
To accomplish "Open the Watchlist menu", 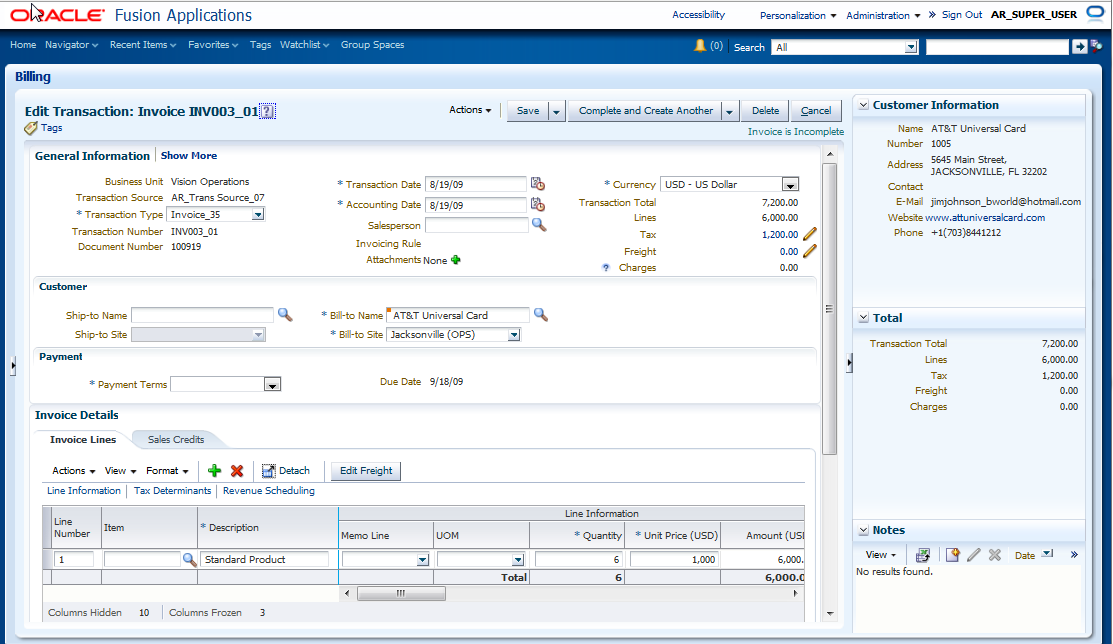I will pos(305,45).
